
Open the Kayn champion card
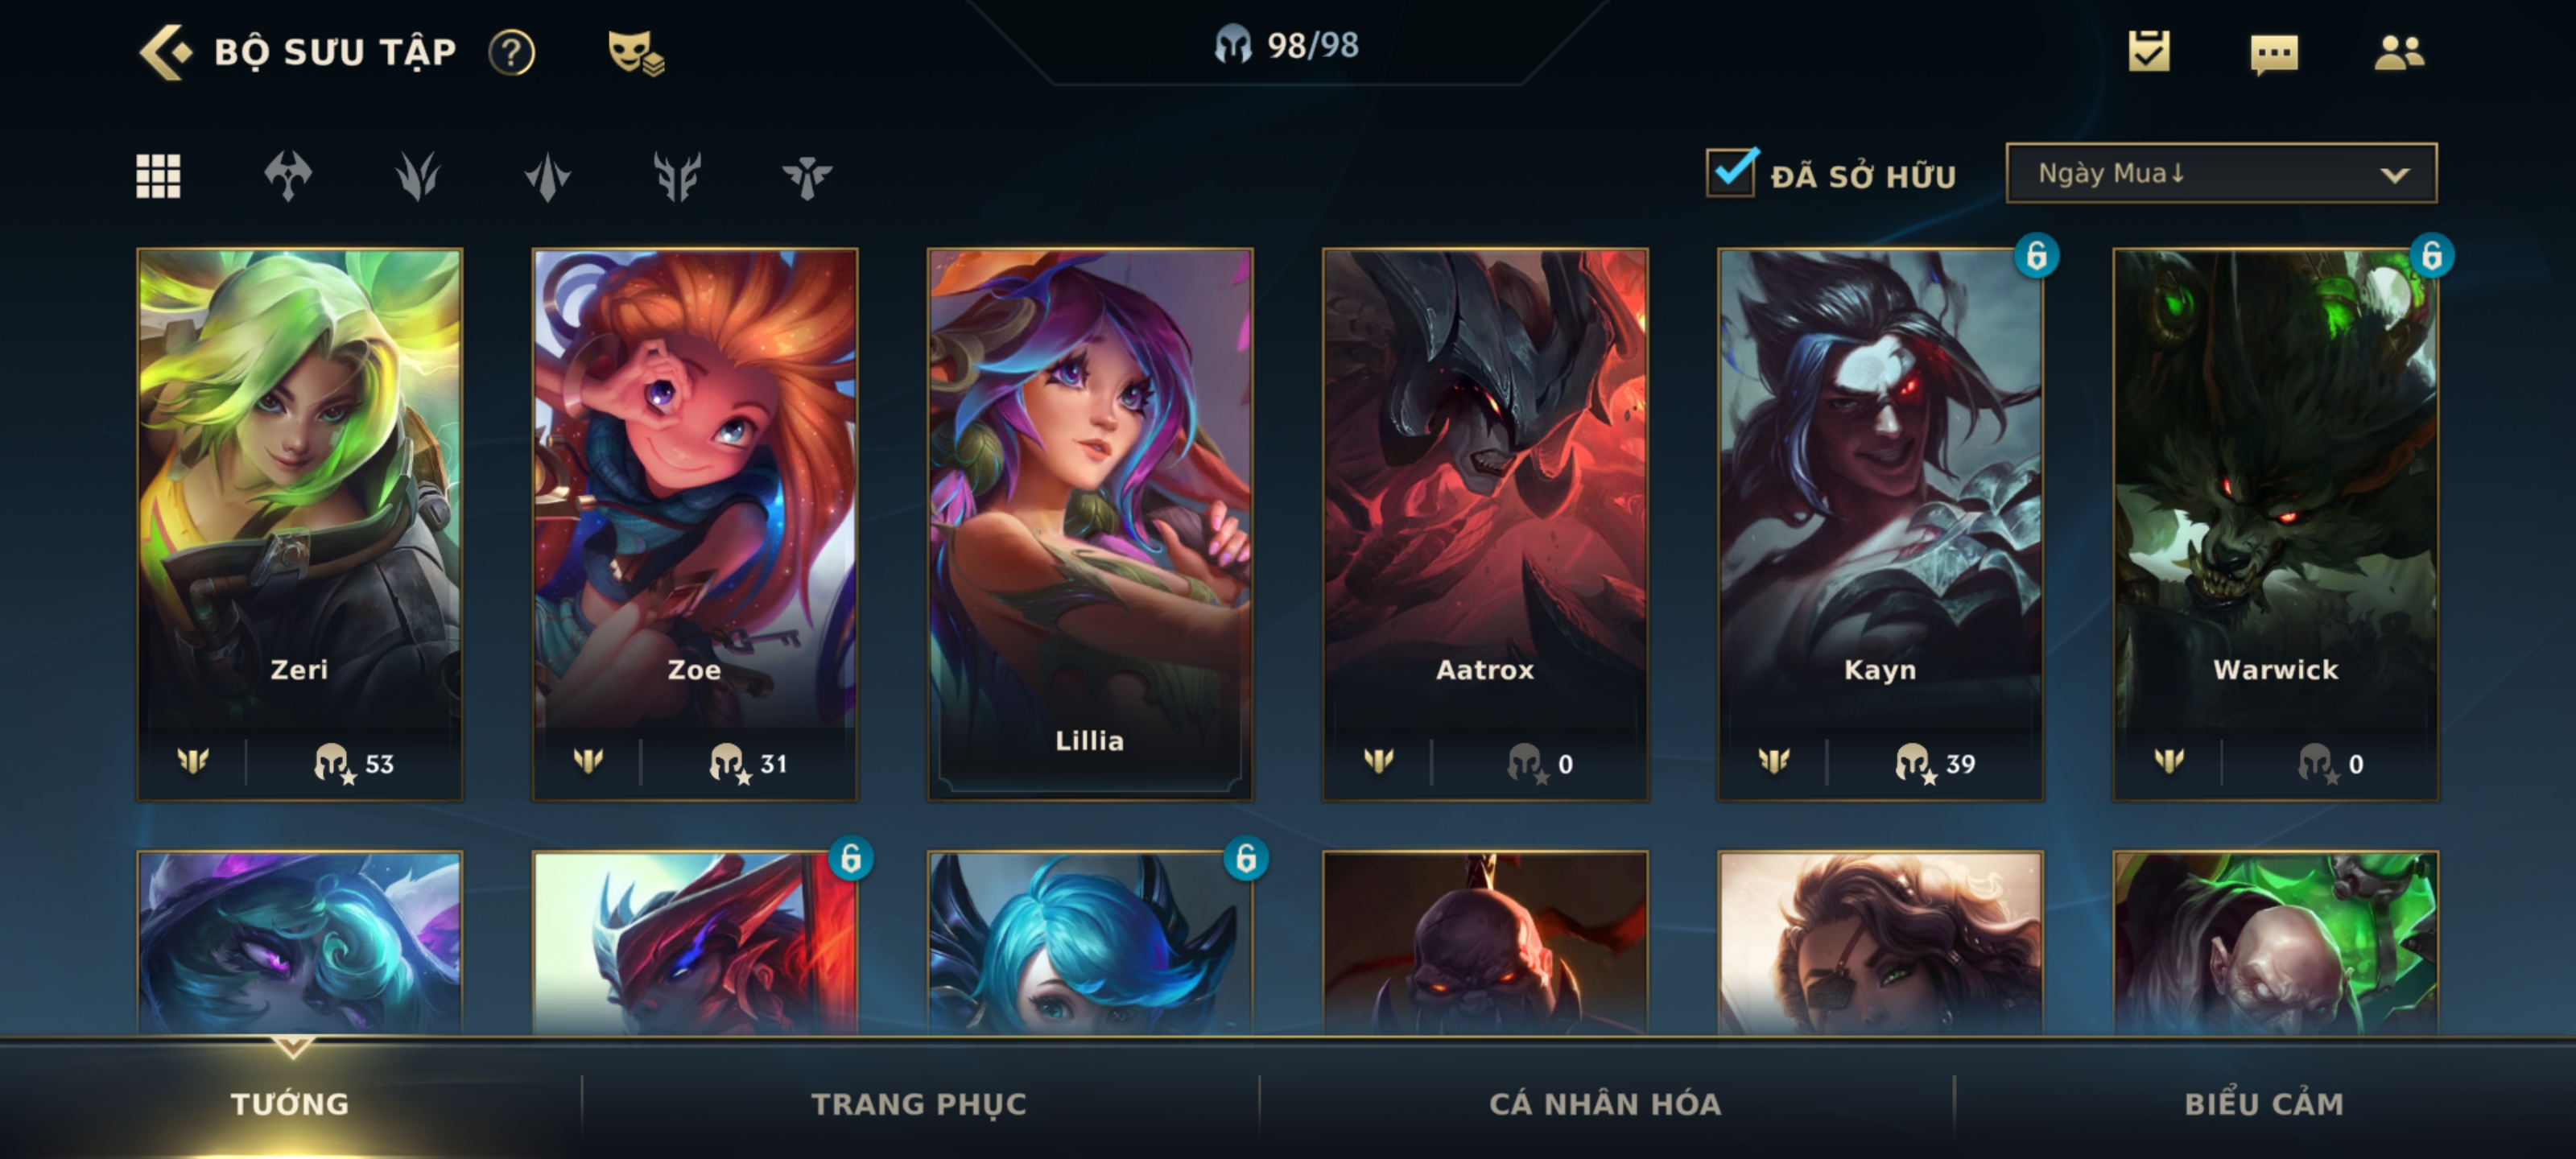tap(1880, 524)
